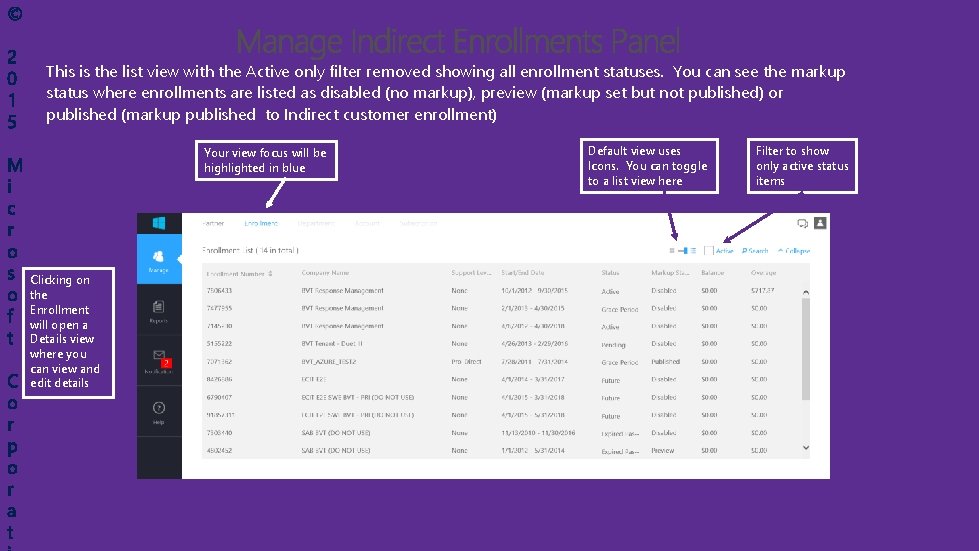Click the Windows logo in the sidebar

click(159, 223)
